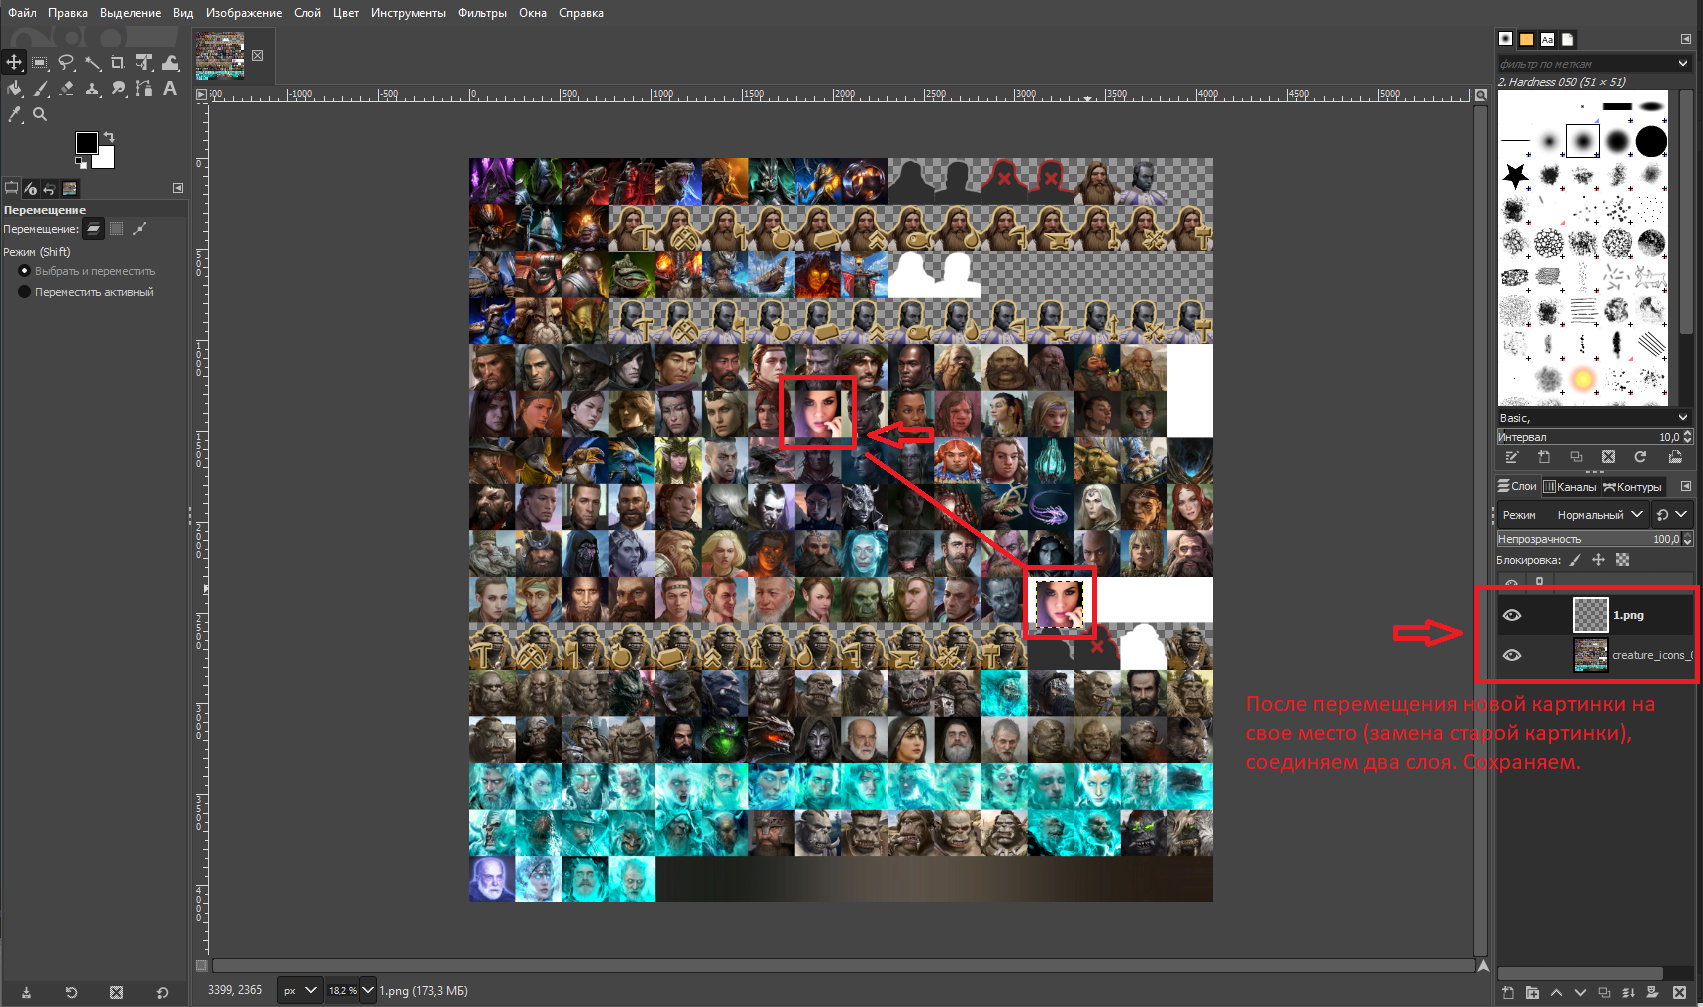Adjust the Непрозрачность opacity slider

pyautogui.click(x=1594, y=539)
